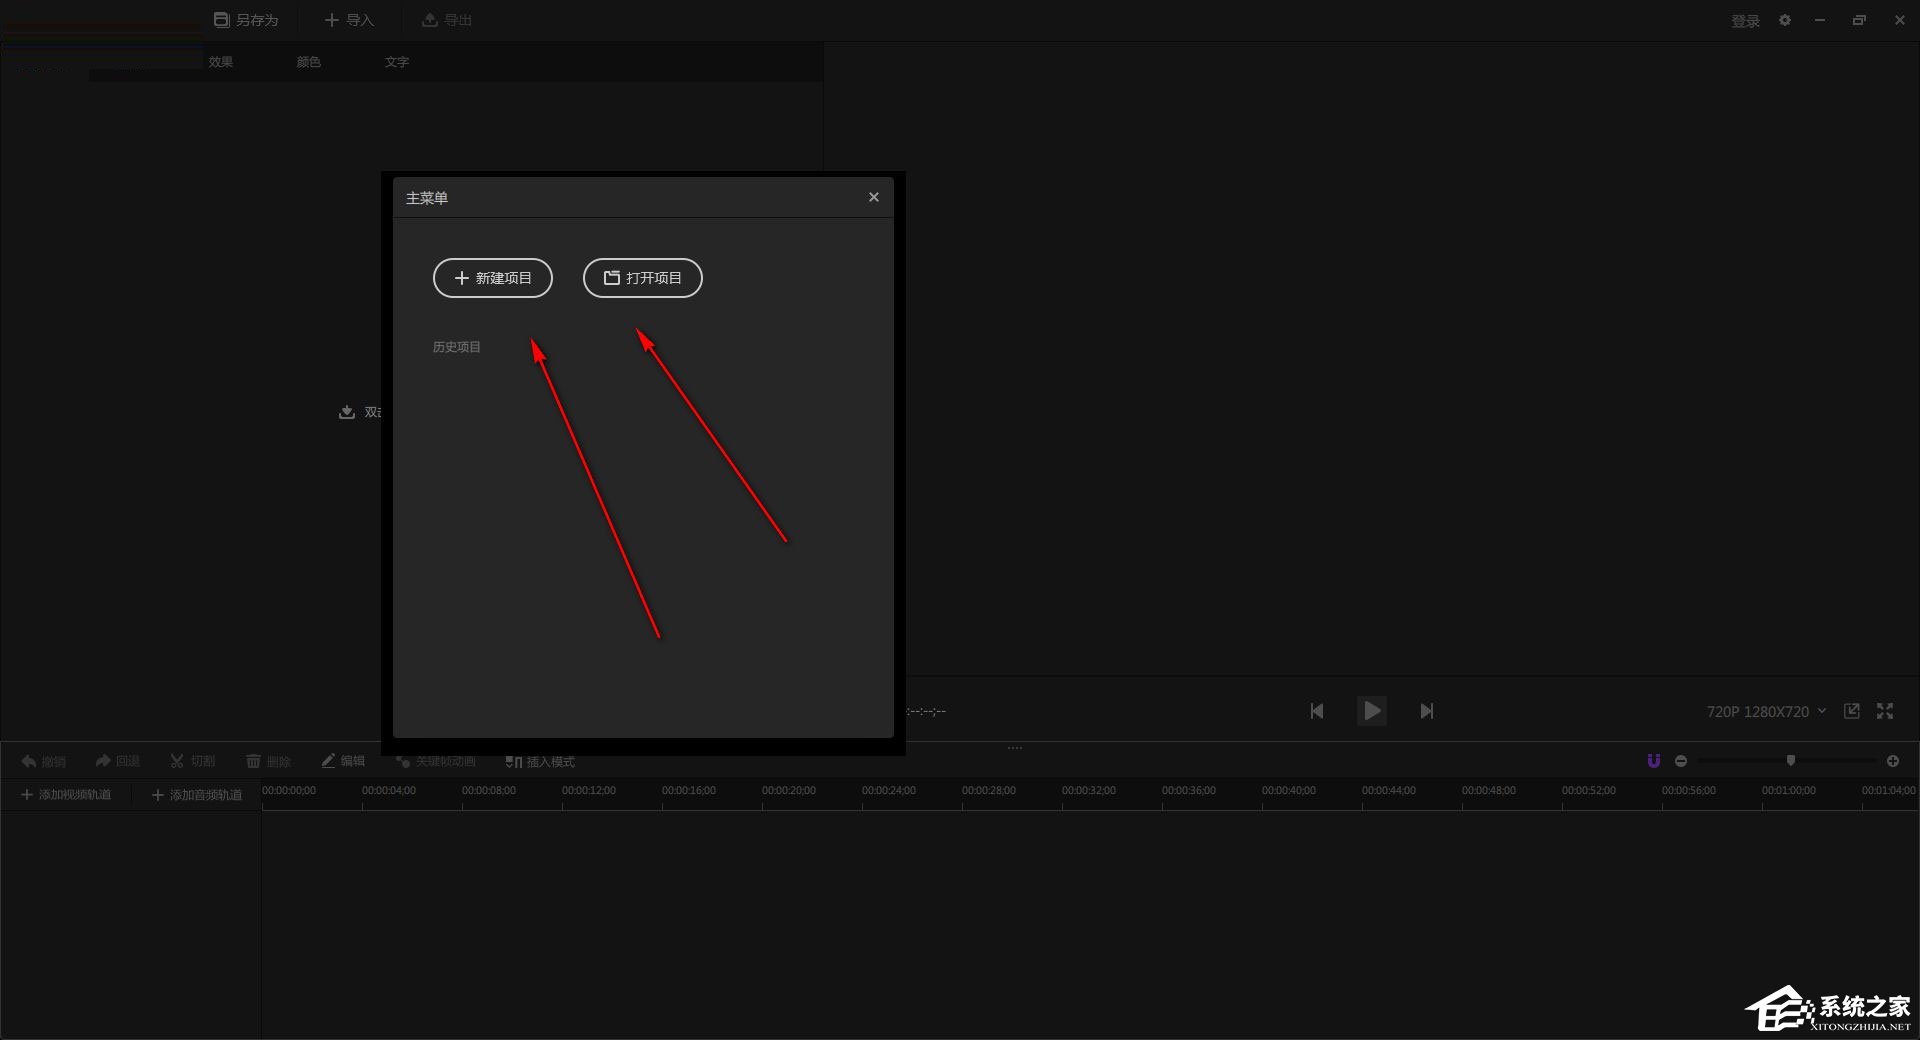
Task: Select the 切割 cut tool
Action: tap(192, 761)
